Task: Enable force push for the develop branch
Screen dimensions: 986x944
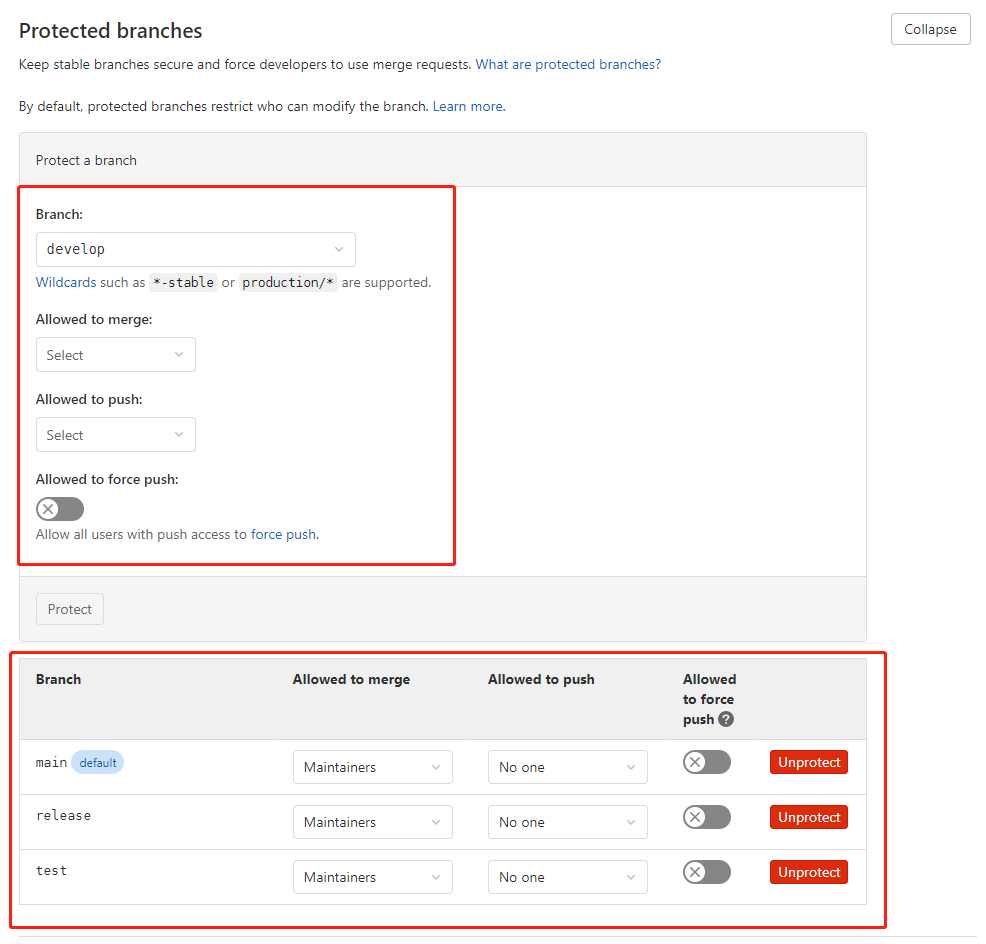Action: tap(59, 508)
